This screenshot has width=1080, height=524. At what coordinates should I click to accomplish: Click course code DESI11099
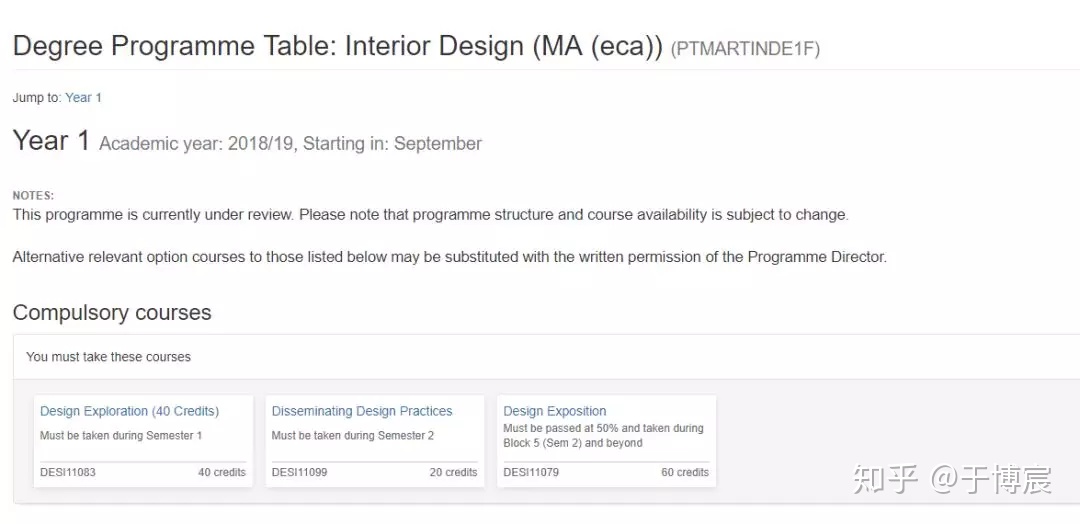300,472
